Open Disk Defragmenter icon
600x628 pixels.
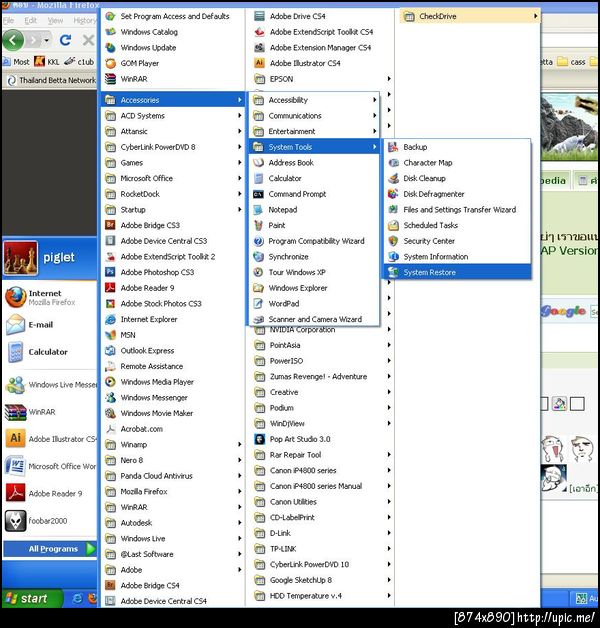(x=393, y=194)
